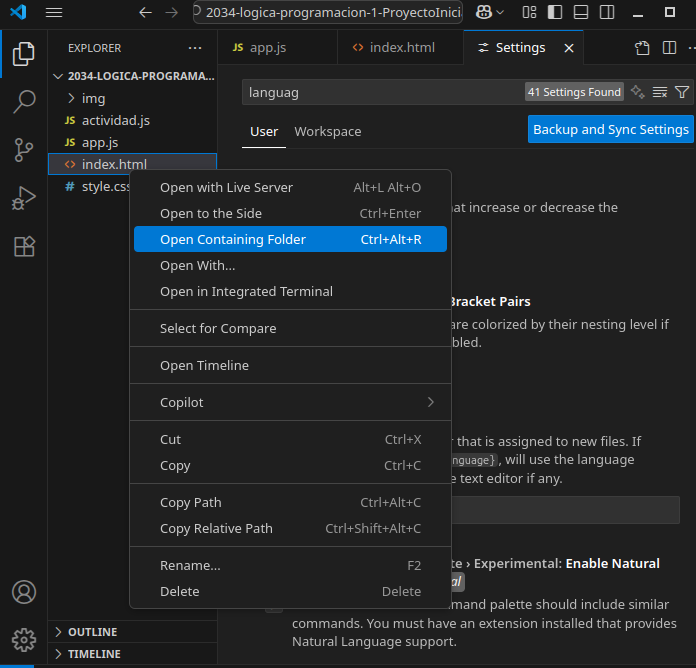This screenshot has height=668, width=696.
Task: Select index.html in the explorer tree
Action: (133, 164)
